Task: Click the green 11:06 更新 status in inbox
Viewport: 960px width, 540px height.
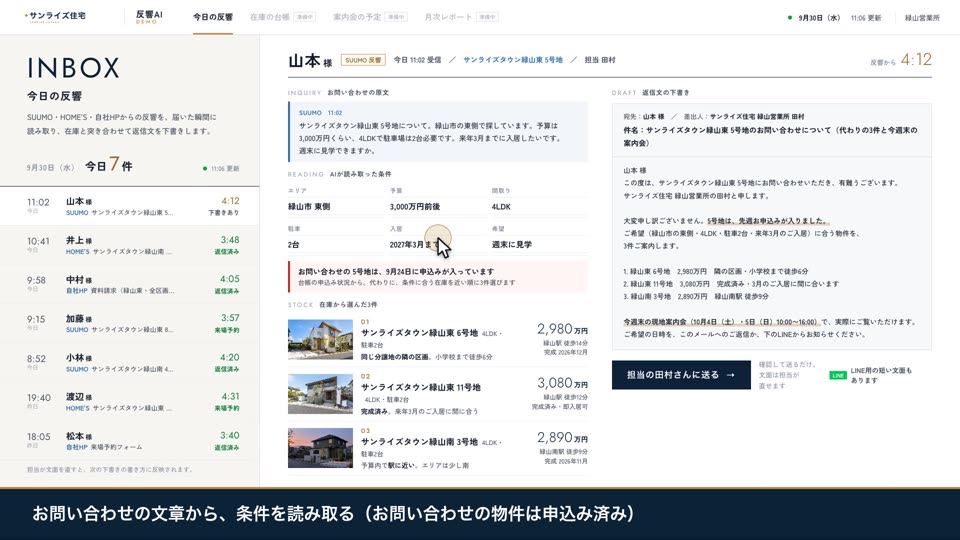Action: point(221,168)
